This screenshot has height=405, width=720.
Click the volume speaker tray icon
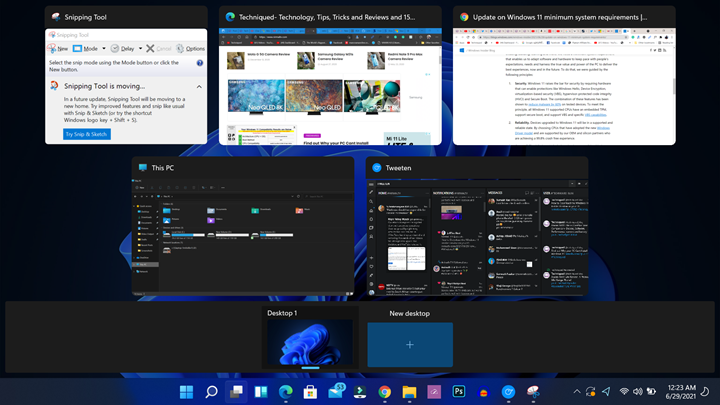(x=637, y=391)
